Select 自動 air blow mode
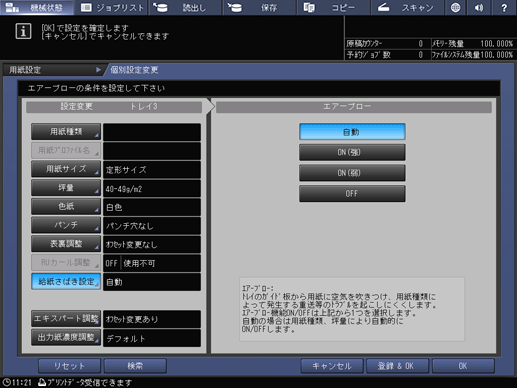This screenshot has width=517, height=388. 352,132
